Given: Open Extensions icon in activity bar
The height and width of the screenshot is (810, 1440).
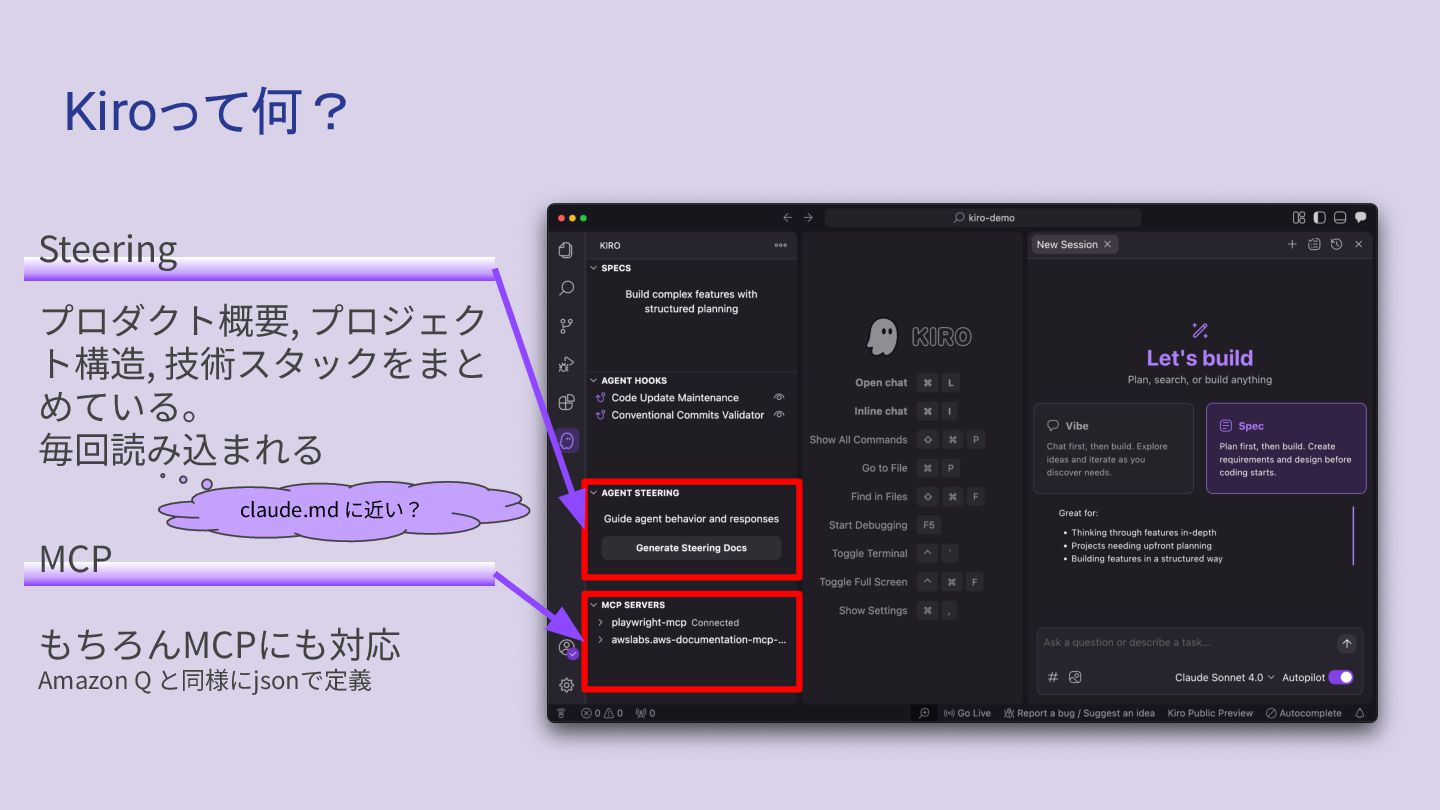Looking at the screenshot, I should point(566,402).
